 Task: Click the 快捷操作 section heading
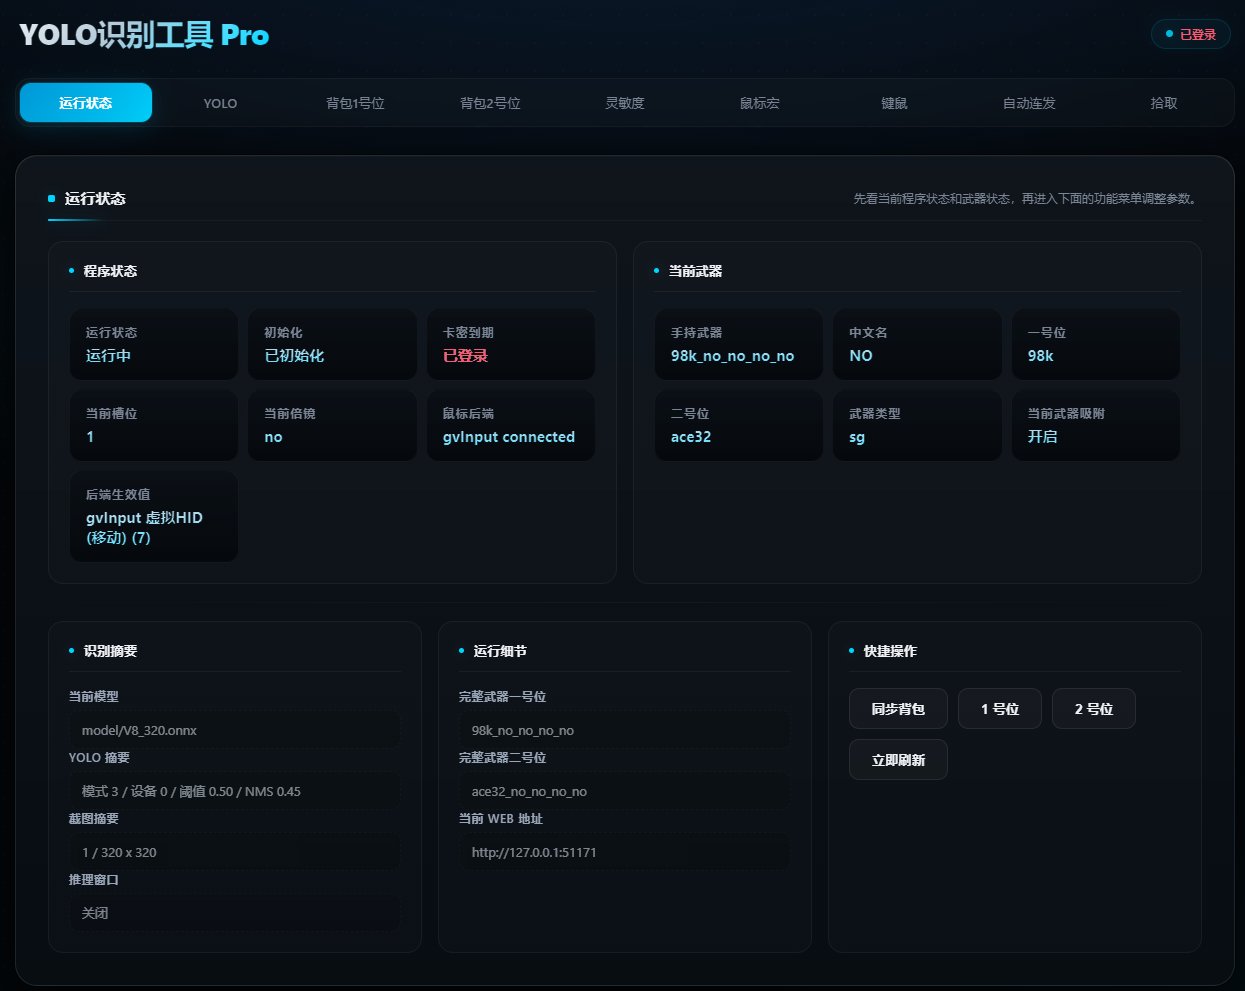point(890,651)
